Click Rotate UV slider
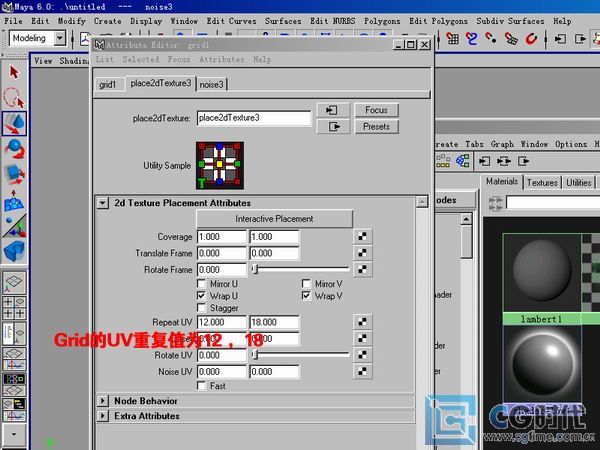 301,355
